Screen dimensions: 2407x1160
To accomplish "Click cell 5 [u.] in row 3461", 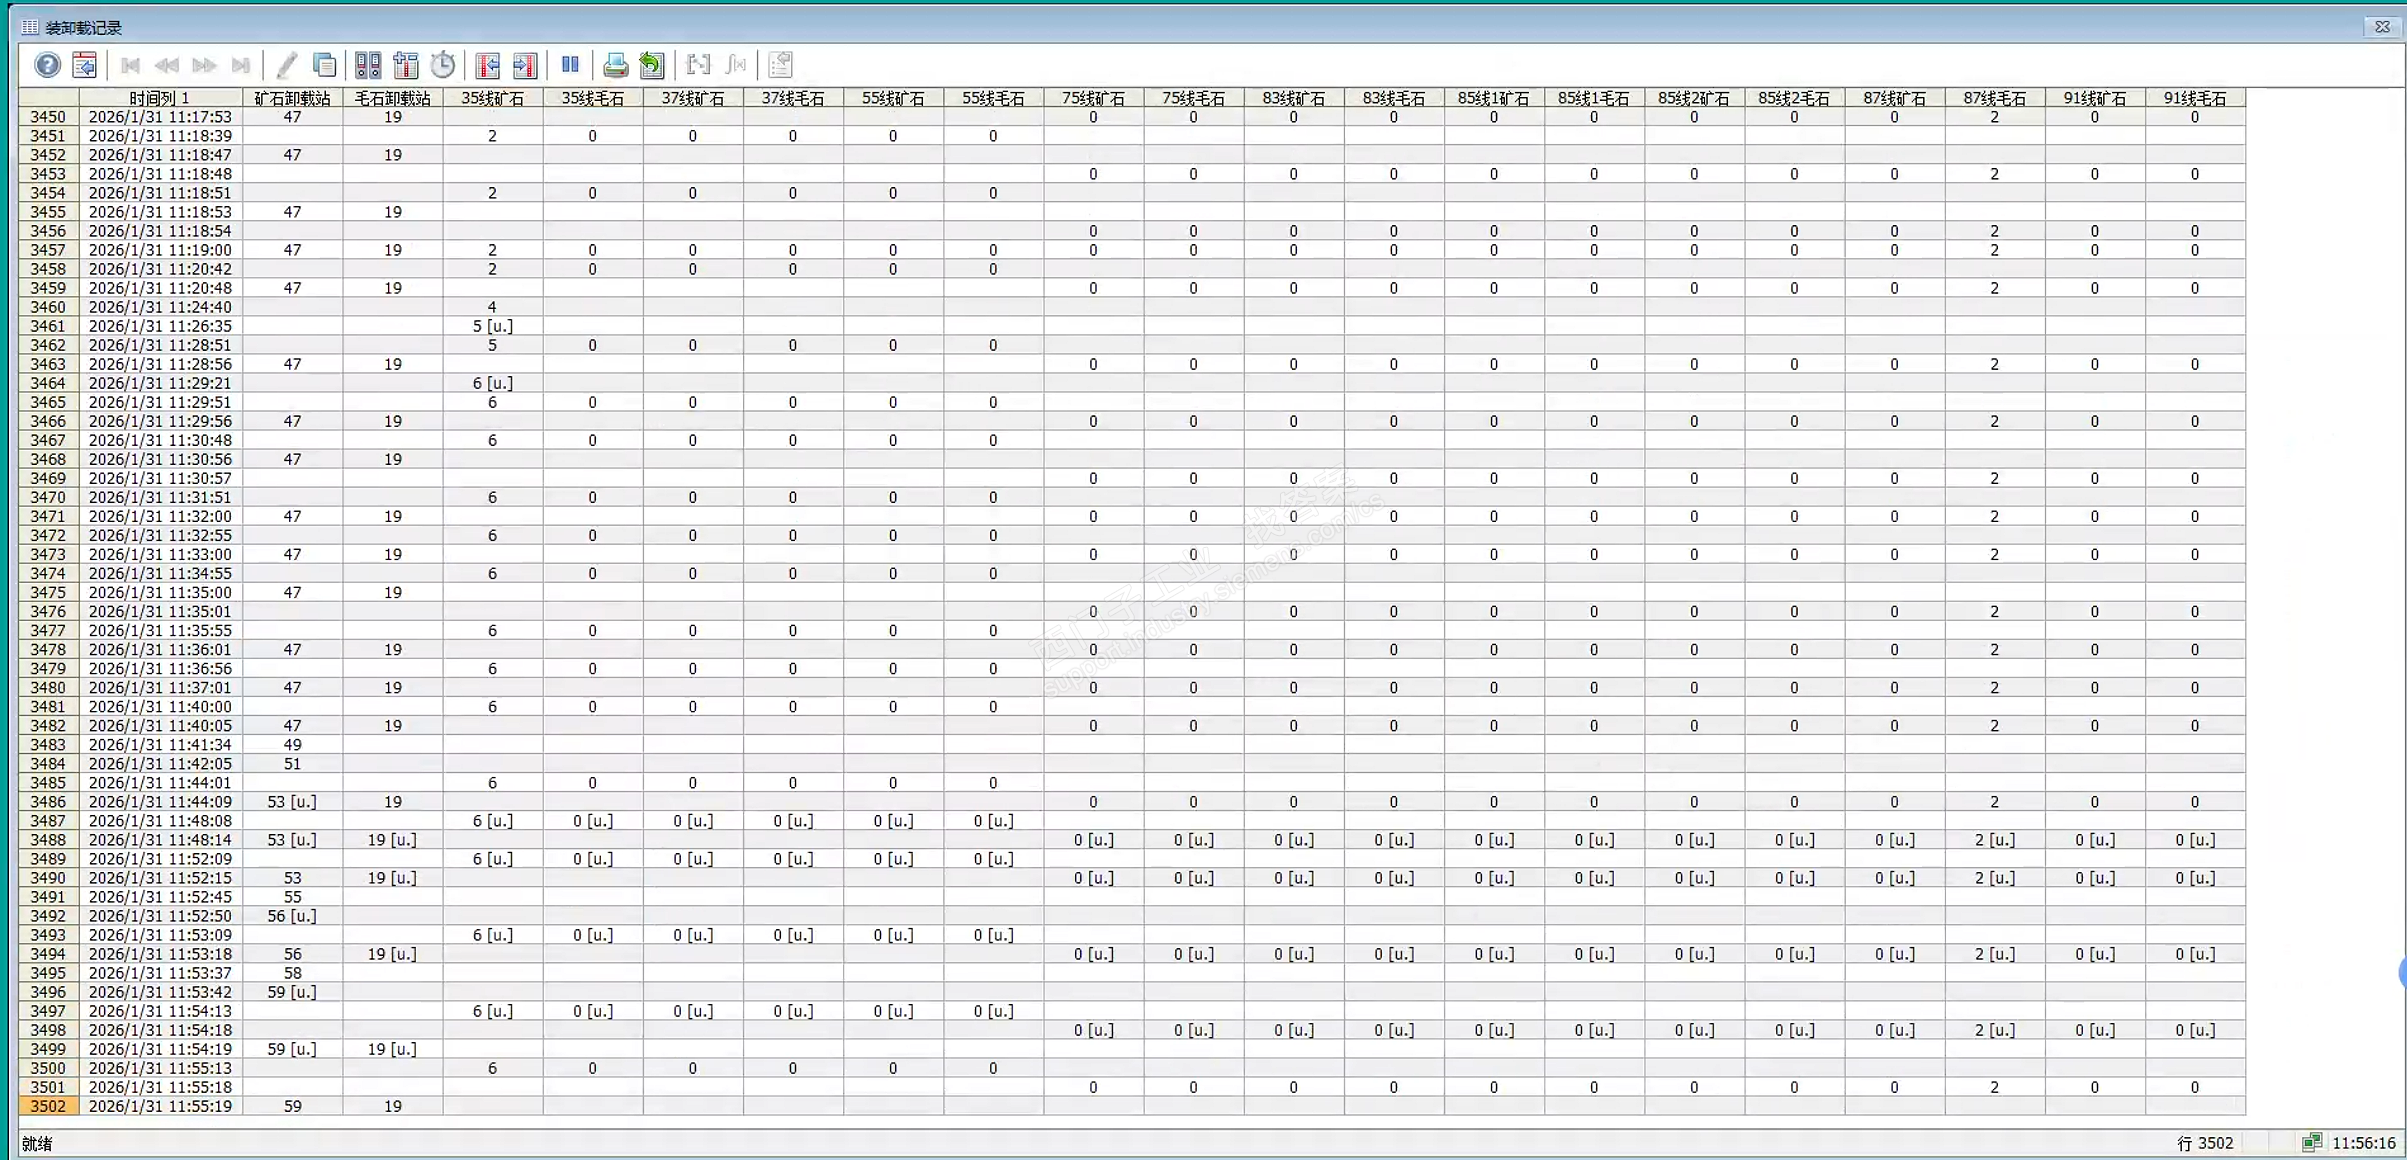I will click(492, 326).
